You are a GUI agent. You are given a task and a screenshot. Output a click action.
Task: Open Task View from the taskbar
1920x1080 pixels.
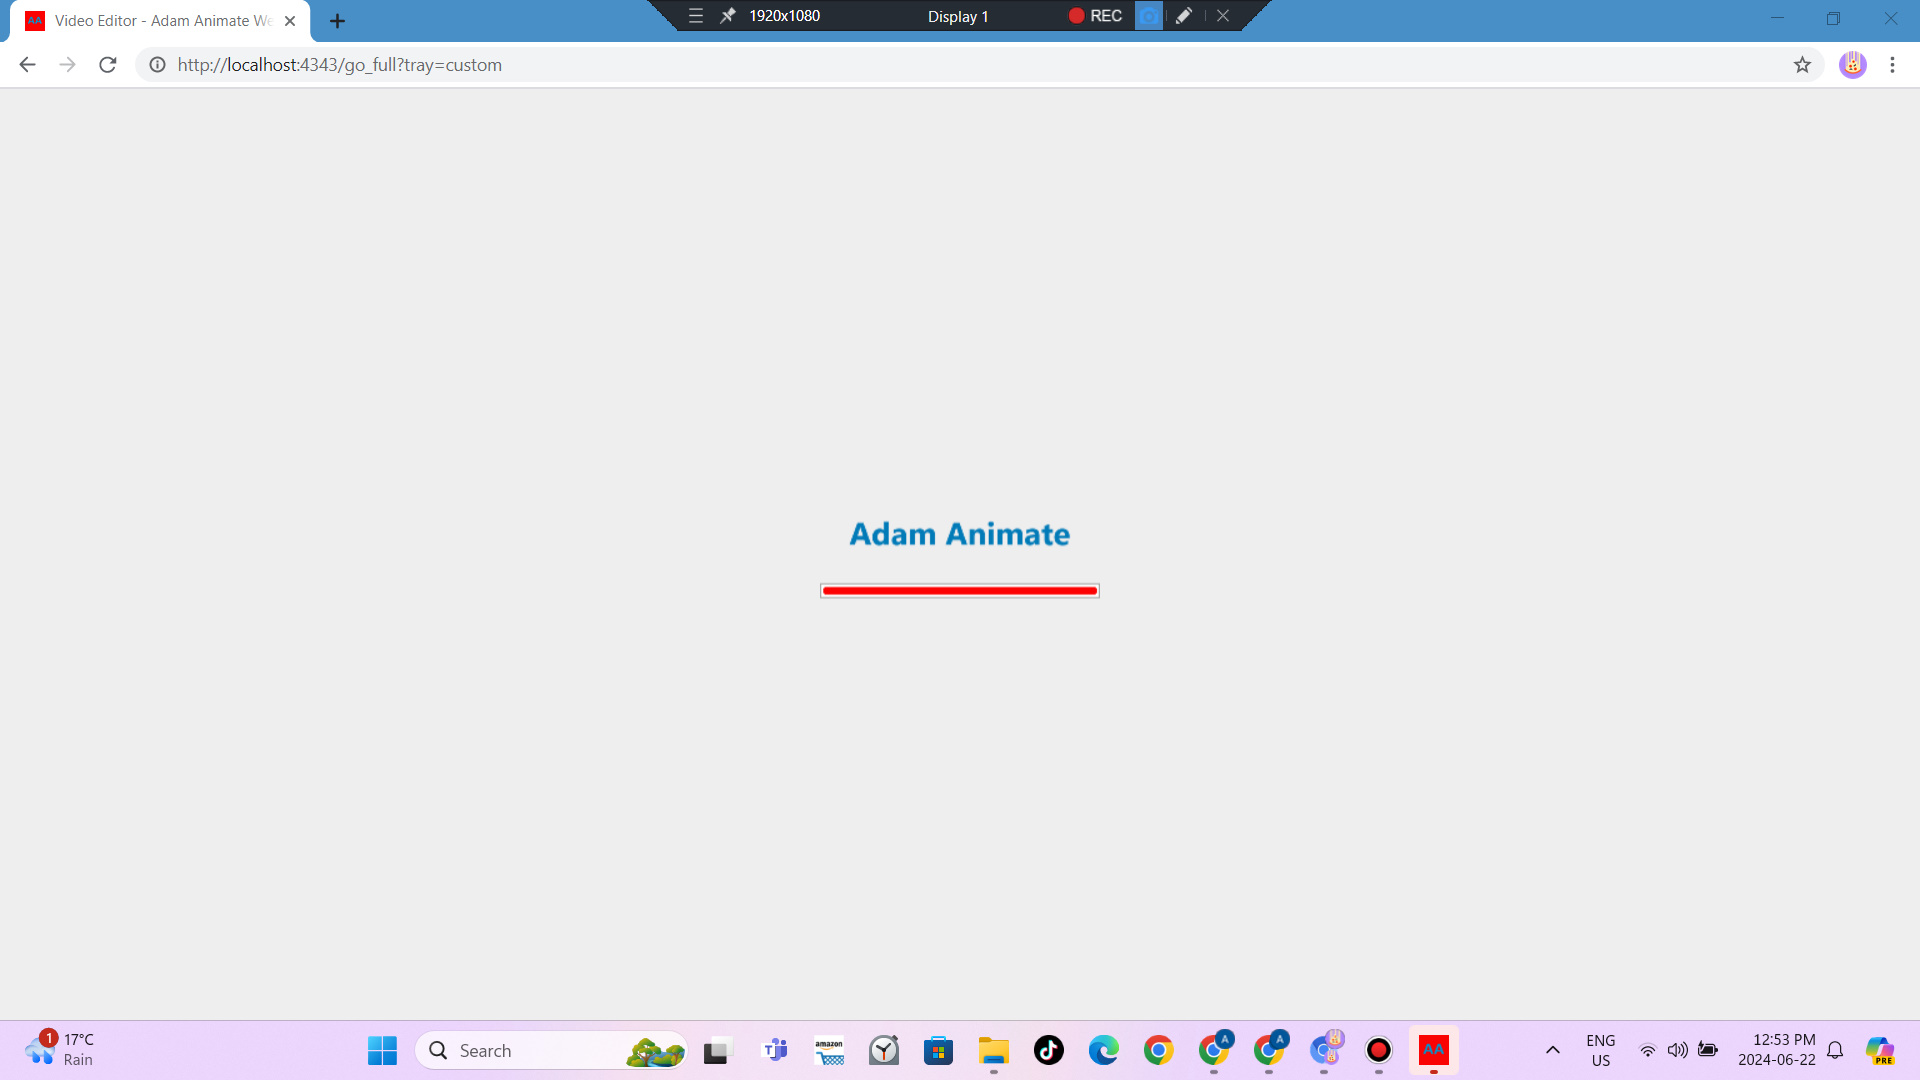[x=716, y=1051]
